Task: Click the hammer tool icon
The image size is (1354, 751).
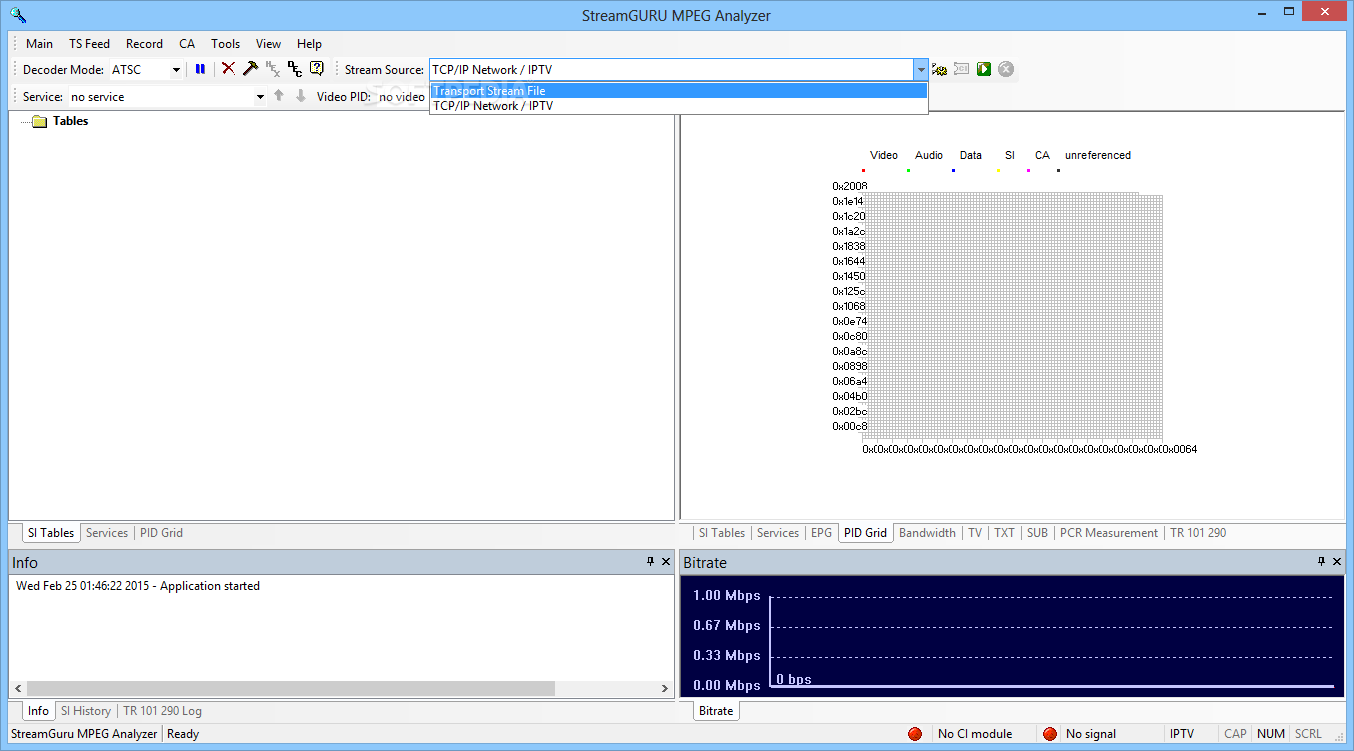Action: pos(250,69)
